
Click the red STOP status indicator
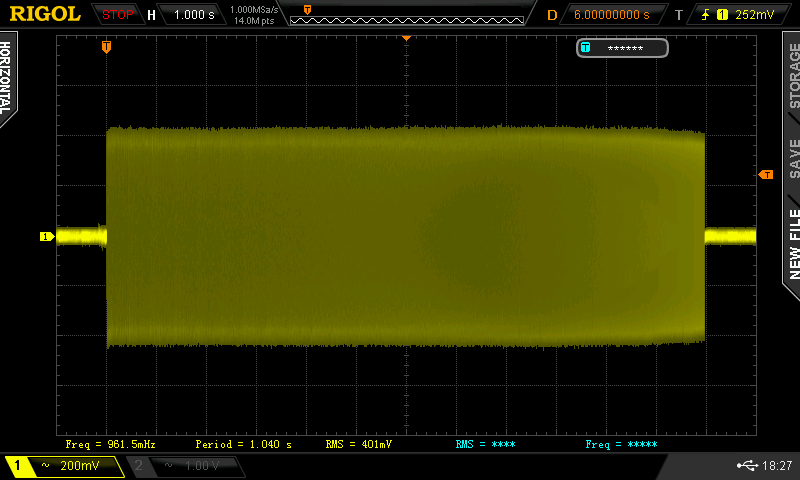117,15
